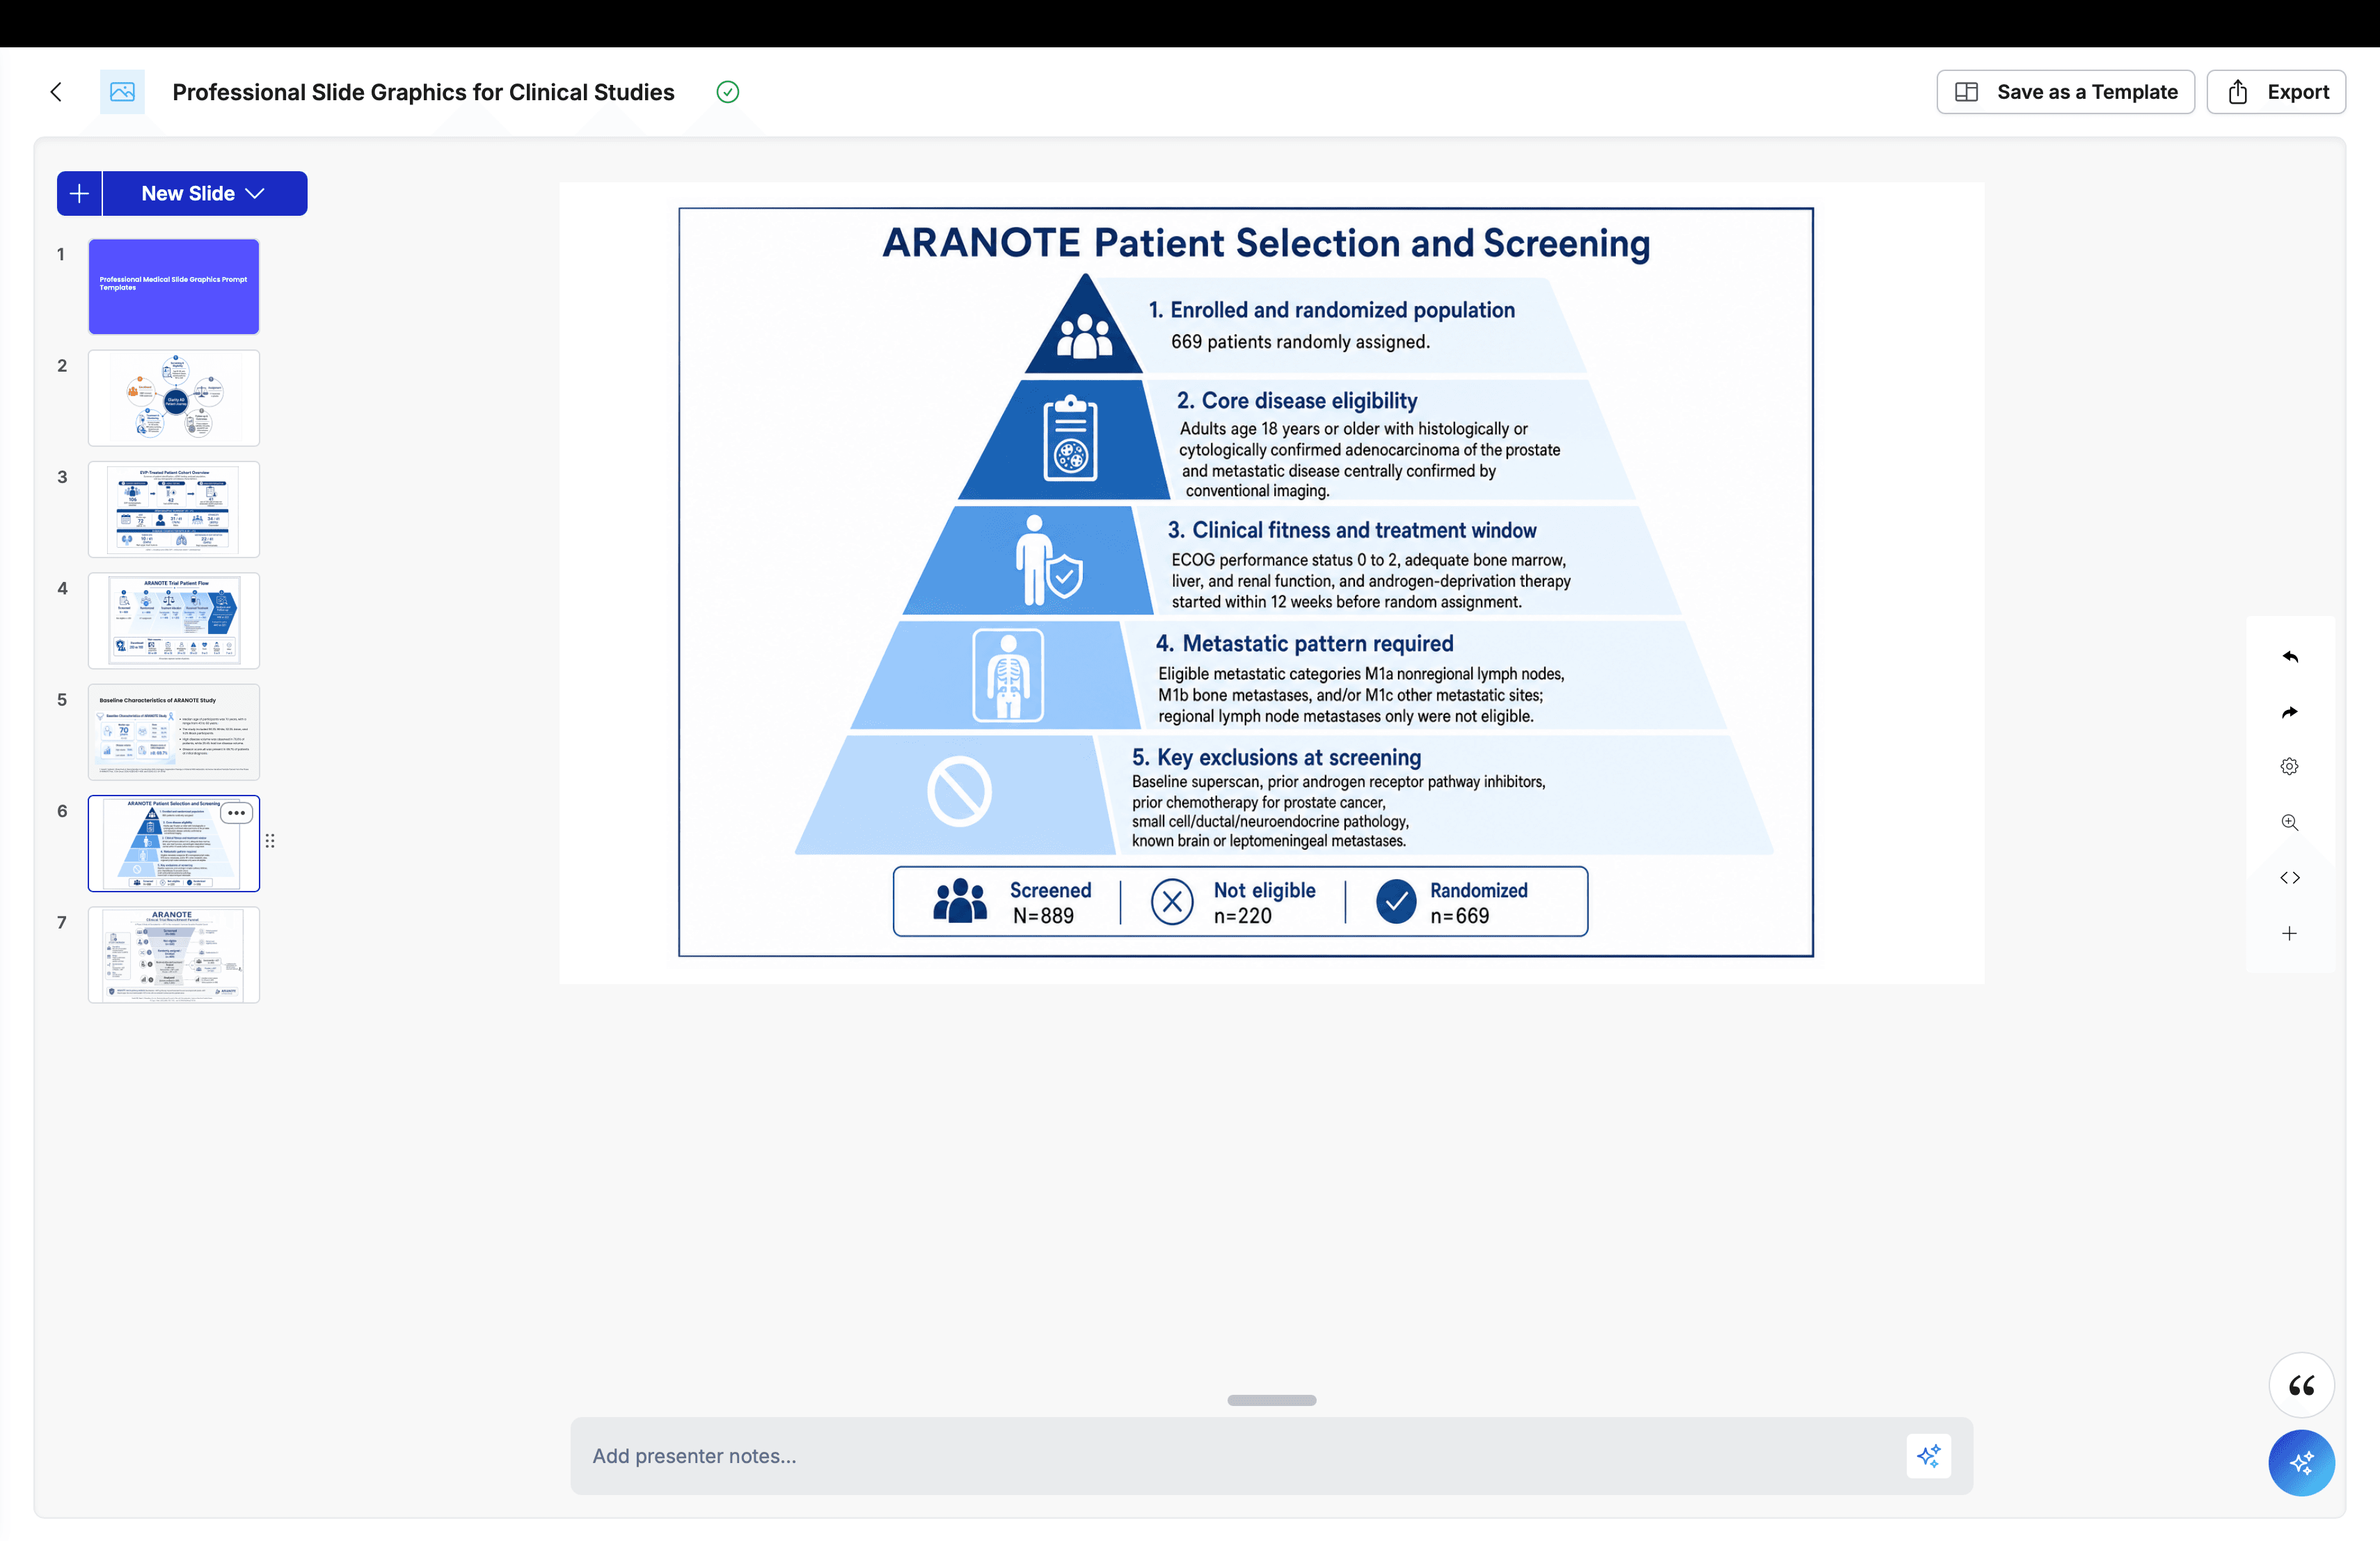
Task: Select slide 4 ARANOTE Trial Patient Flow thumbnail
Action: tap(174, 621)
